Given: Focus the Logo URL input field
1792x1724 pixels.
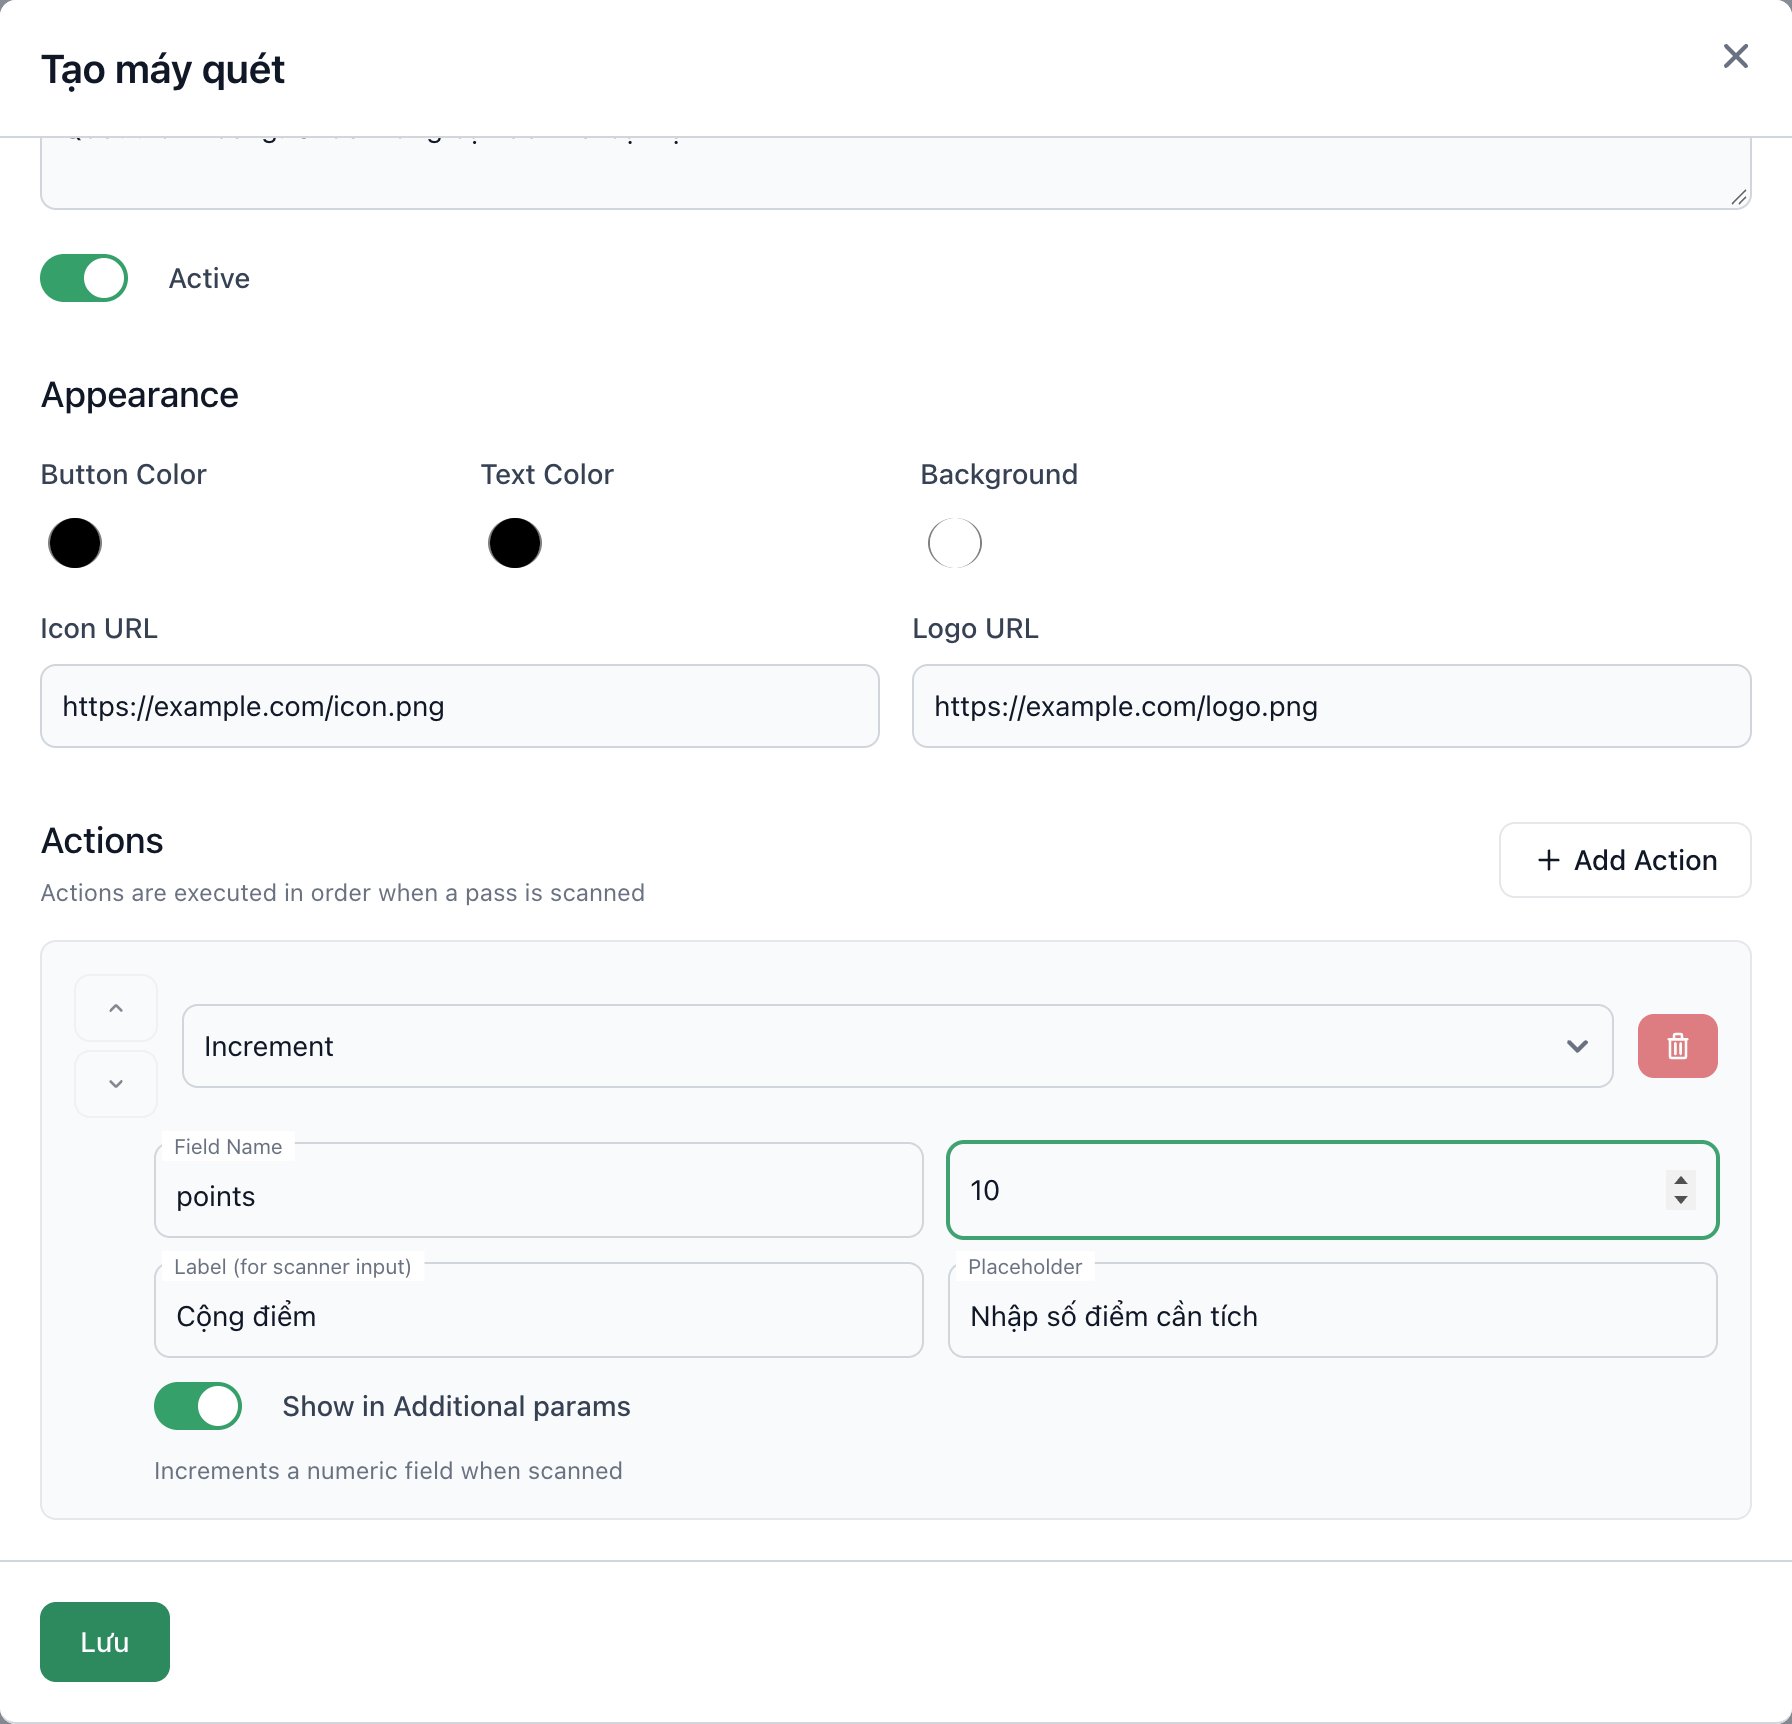Looking at the screenshot, I should [1332, 706].
